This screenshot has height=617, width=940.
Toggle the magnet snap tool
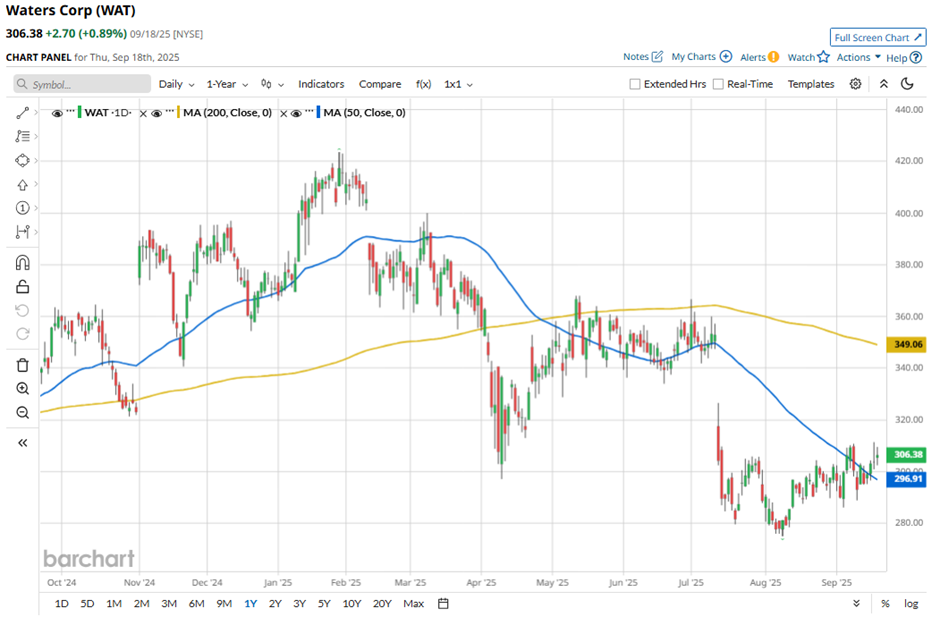click(x=22, y=263)
